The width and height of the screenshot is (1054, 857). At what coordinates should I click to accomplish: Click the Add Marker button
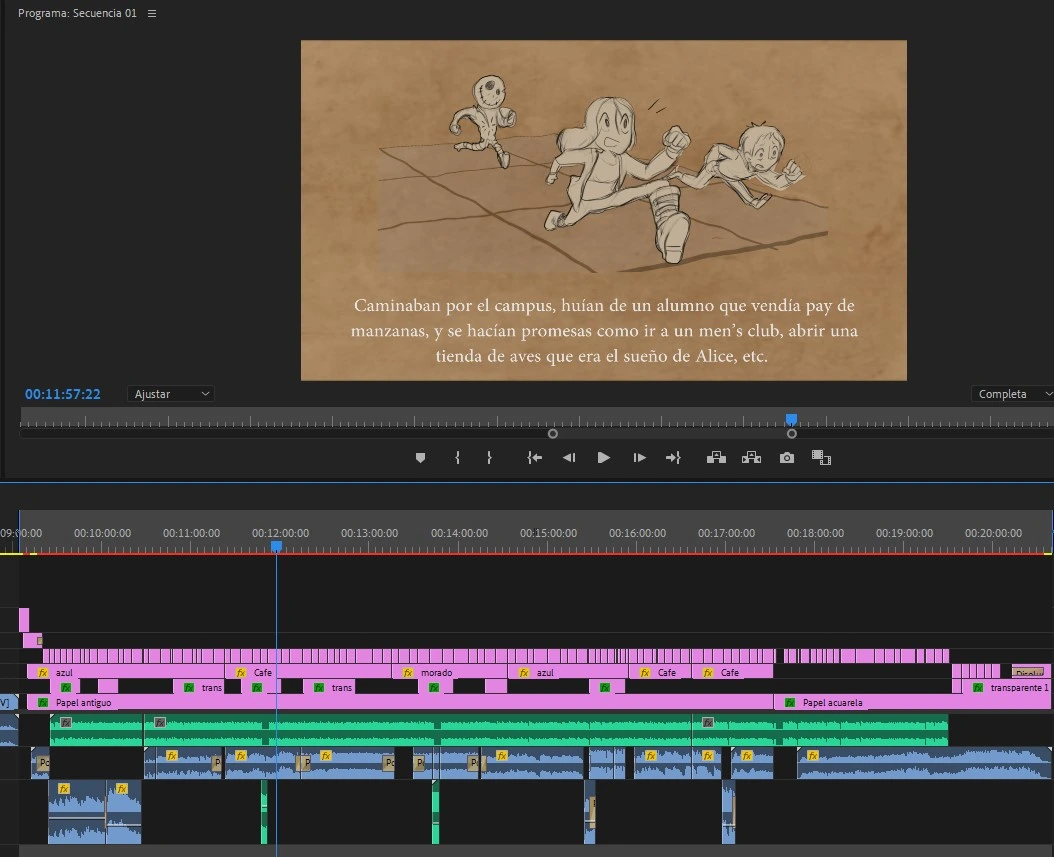tap(420, 457)
